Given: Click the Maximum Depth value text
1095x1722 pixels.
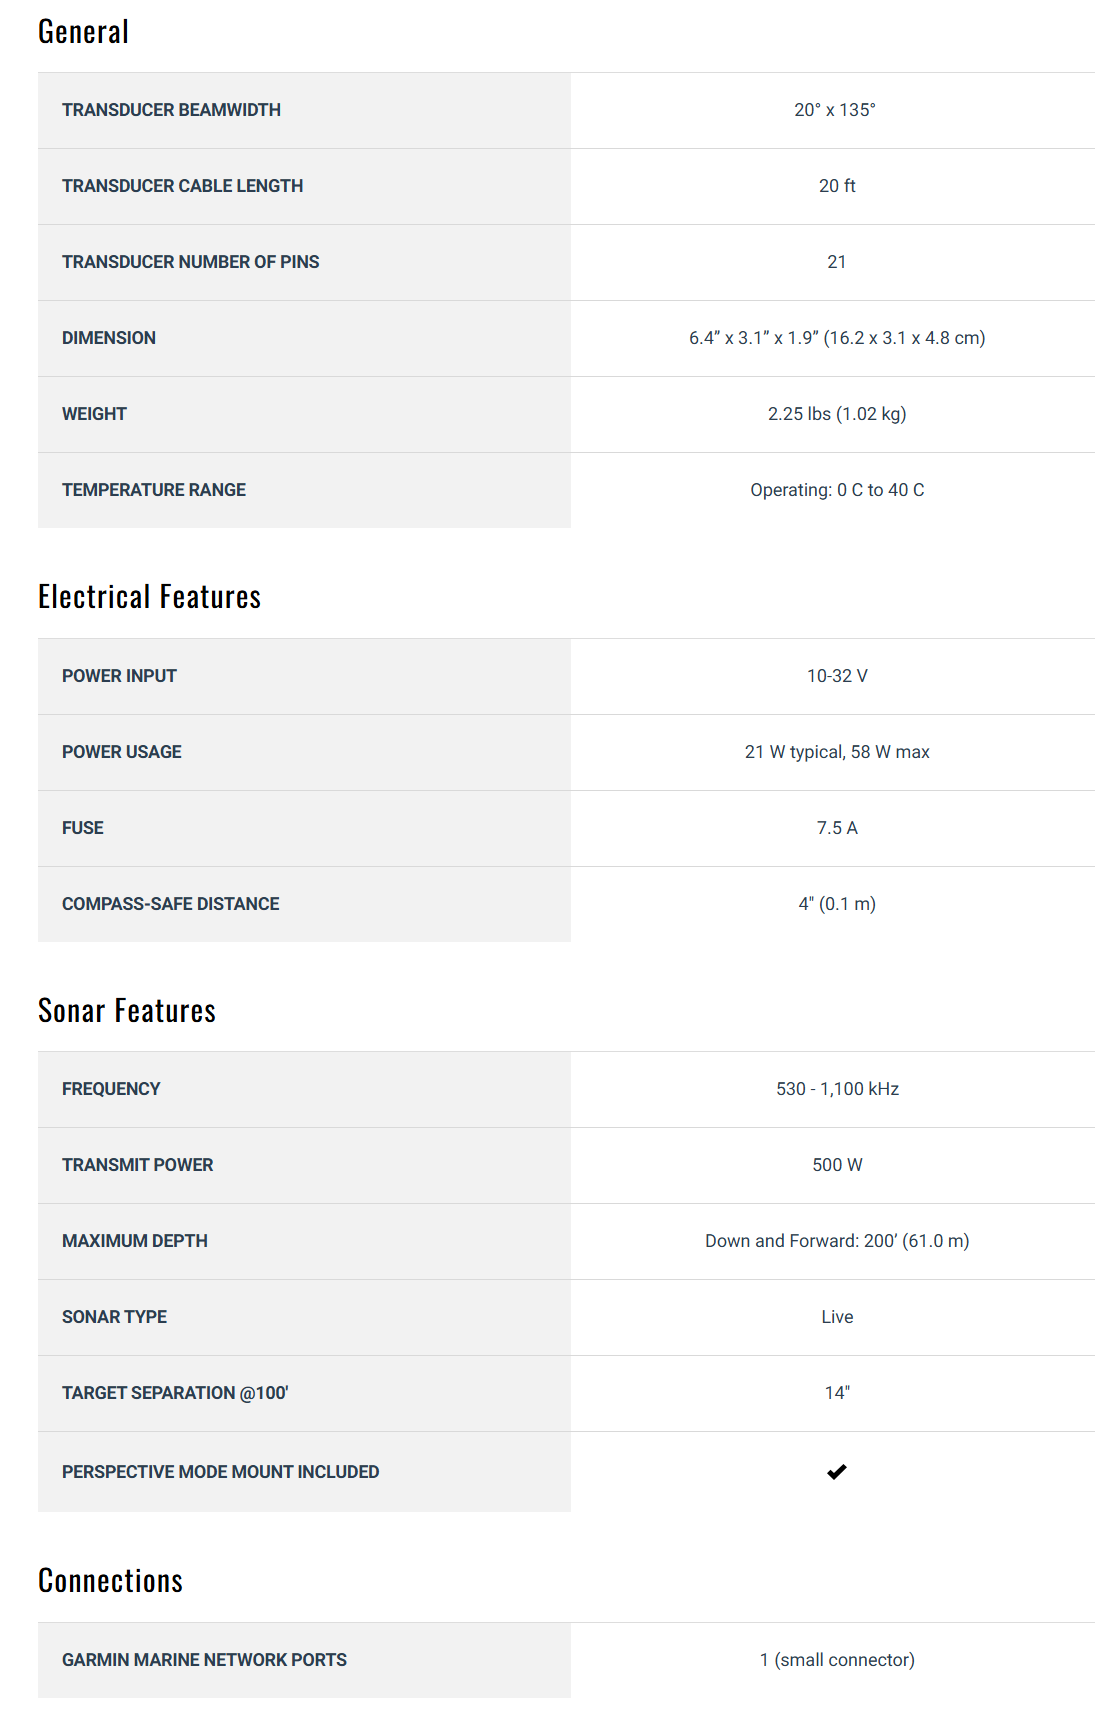Looking at the screenshot, I should coord(837,1241).
